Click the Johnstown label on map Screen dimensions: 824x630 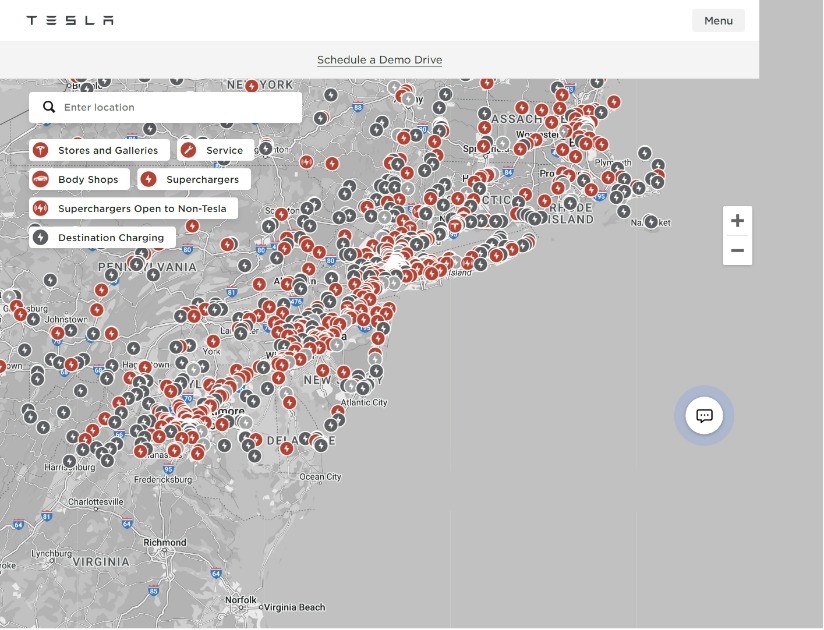(66, 319)
